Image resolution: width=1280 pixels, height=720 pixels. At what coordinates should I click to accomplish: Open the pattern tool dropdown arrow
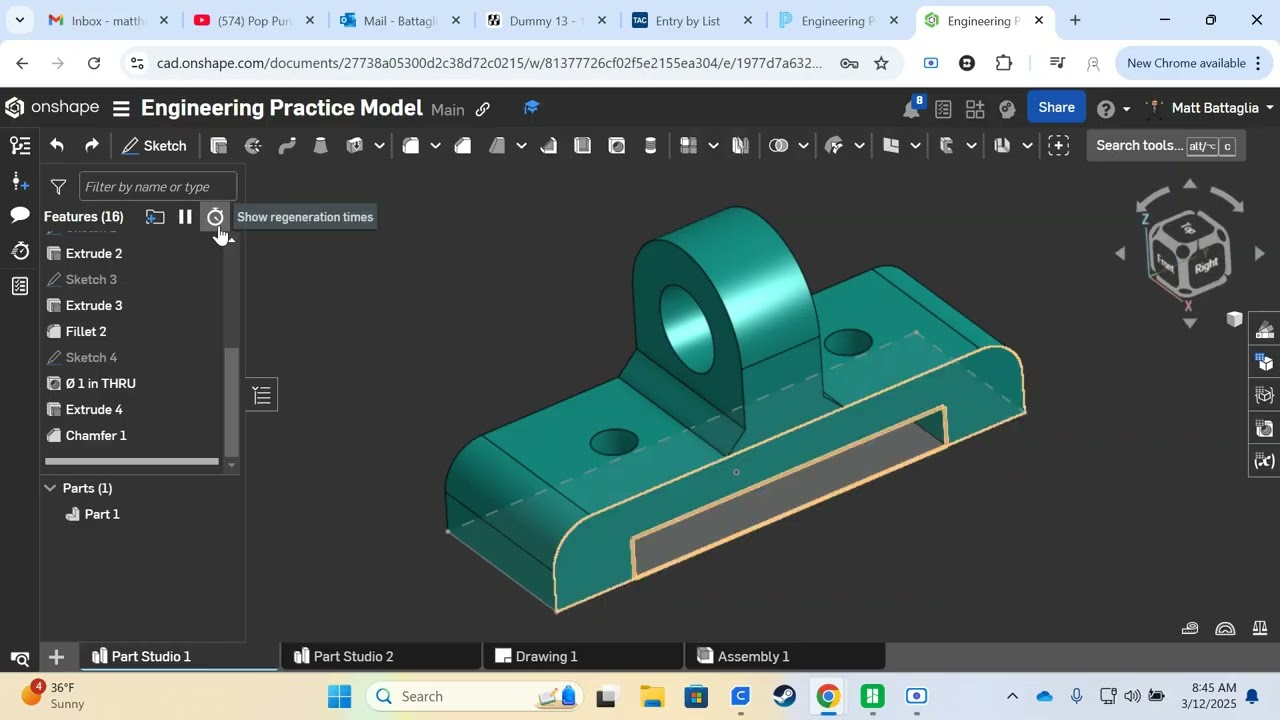point(713,146)
